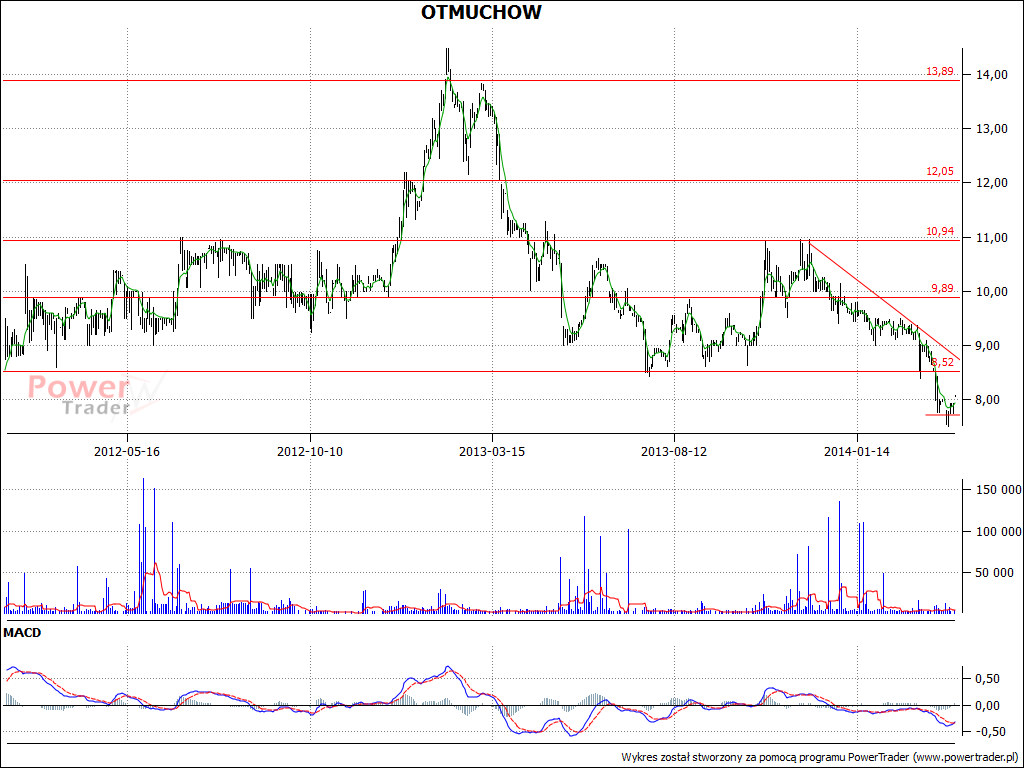
Task: Click the 10,00 price axis value
Action: coord(991,292)
